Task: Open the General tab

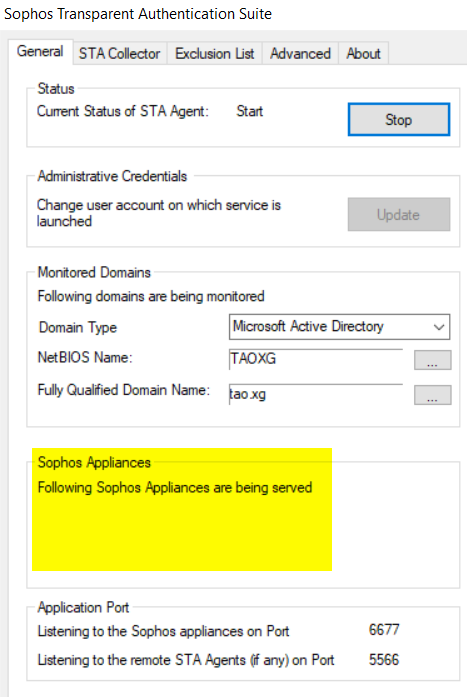Action: coord(40,52)
